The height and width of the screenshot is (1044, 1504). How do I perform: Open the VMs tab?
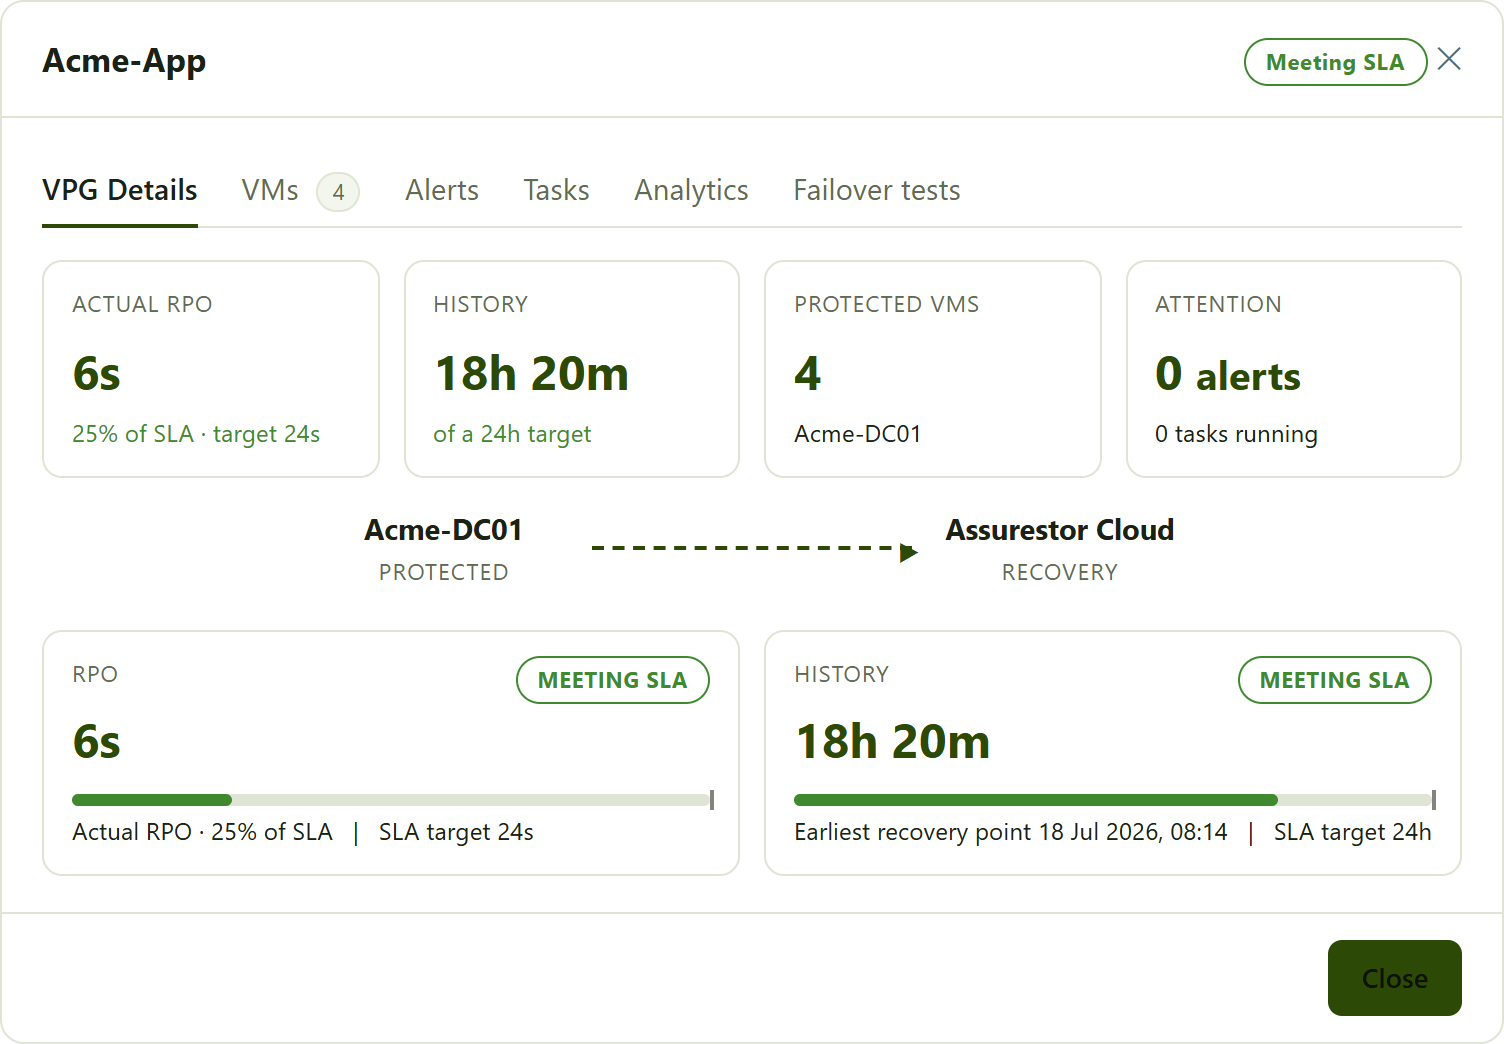[x=300, y=190]
